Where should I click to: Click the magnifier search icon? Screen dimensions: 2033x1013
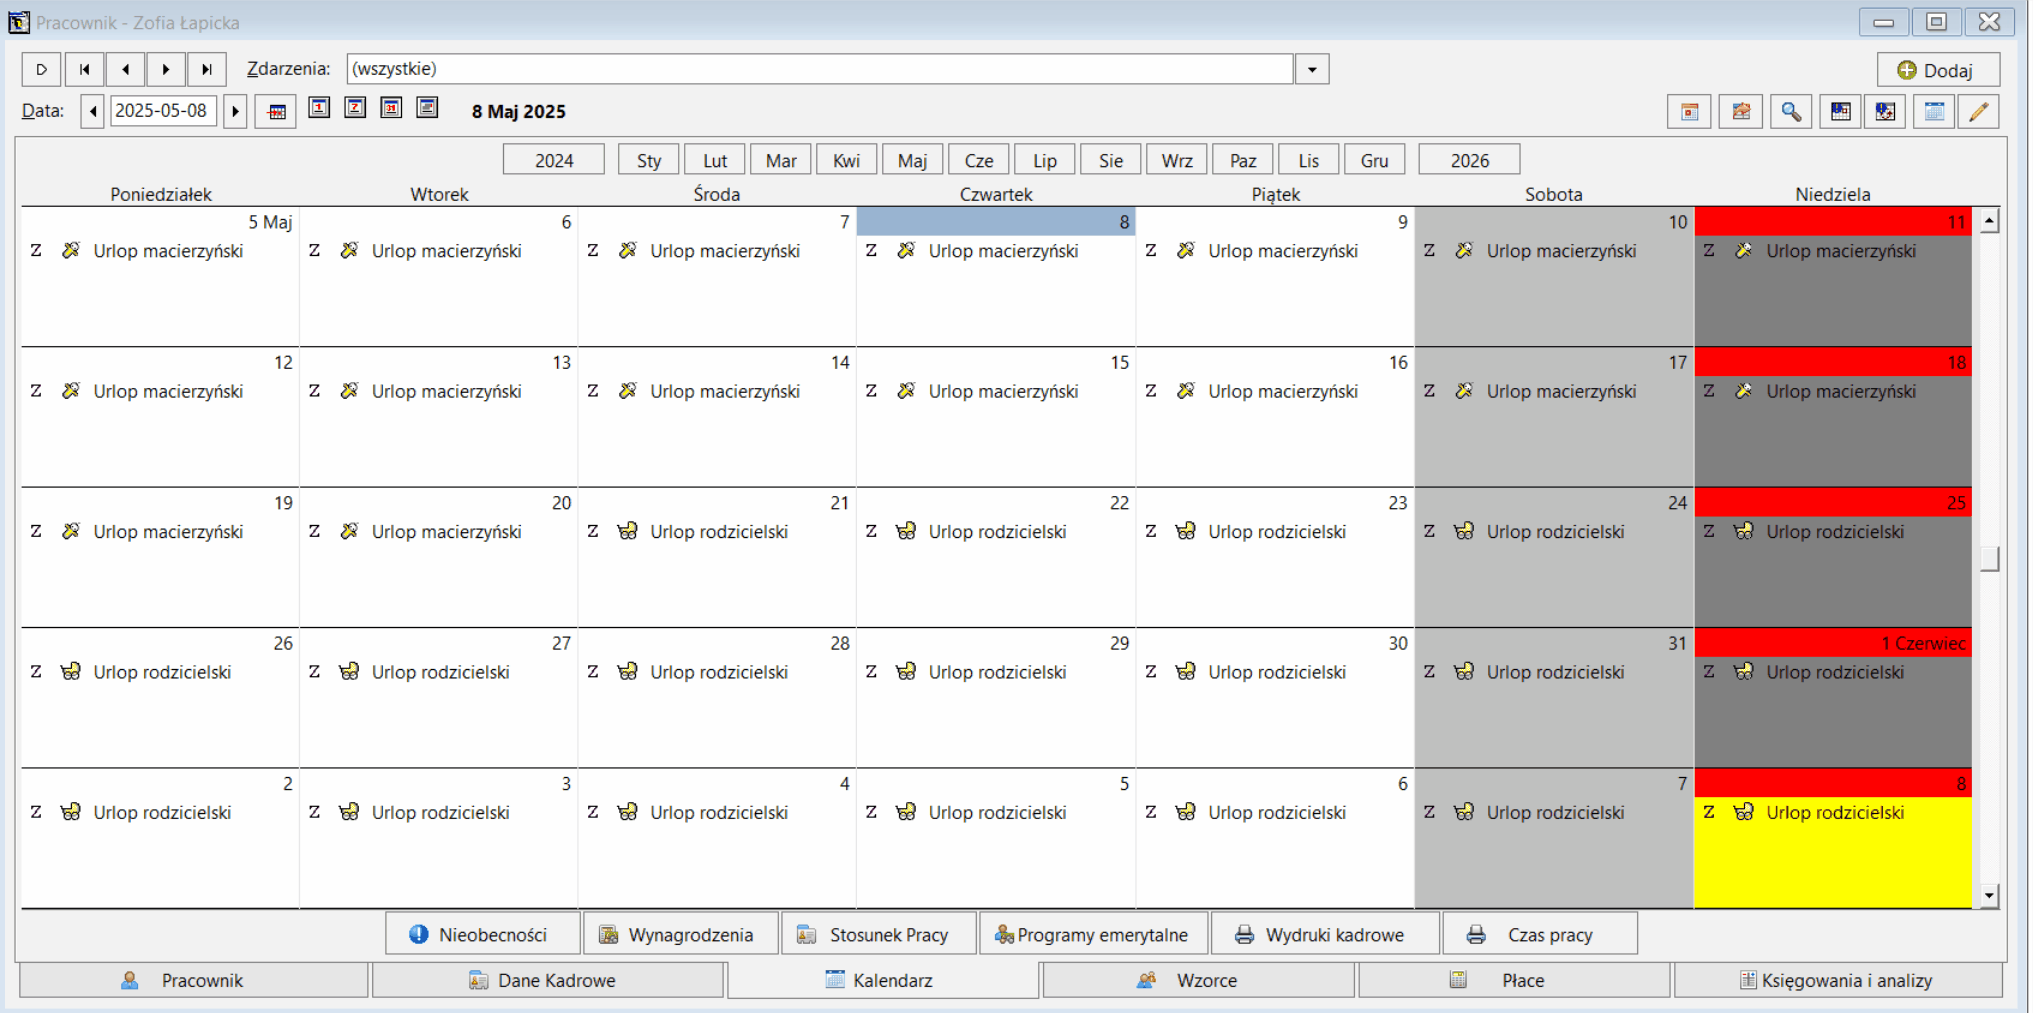(1791, 112)
